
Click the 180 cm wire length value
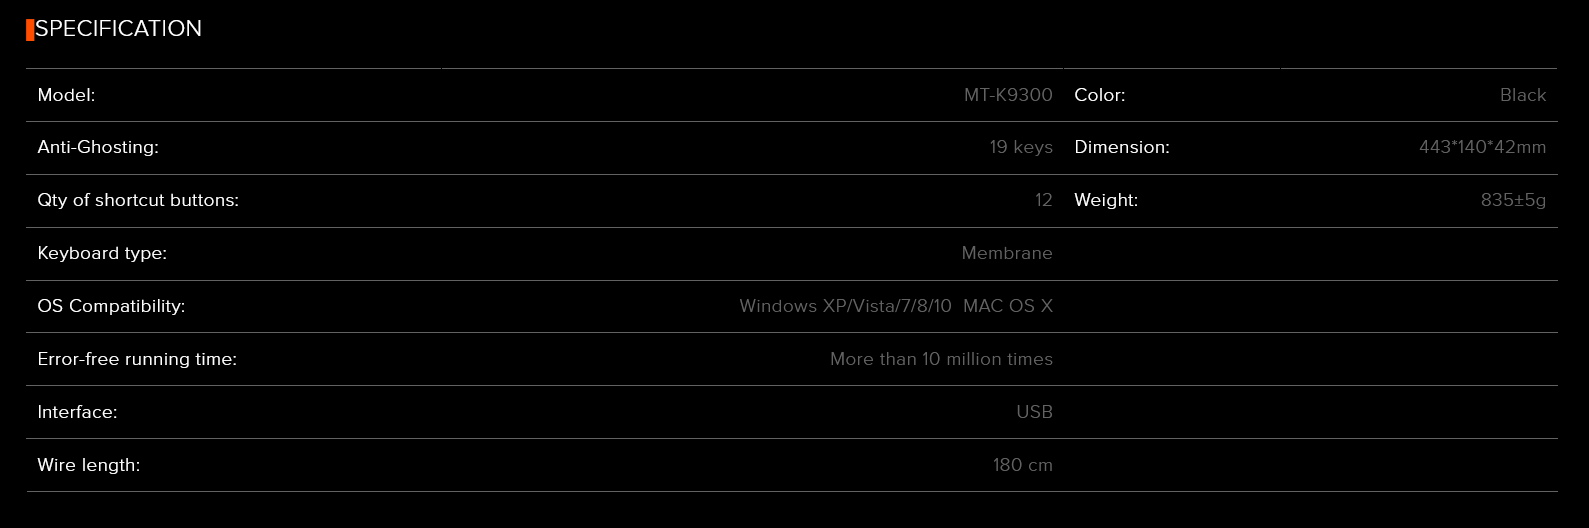[x=1023, y=465]
